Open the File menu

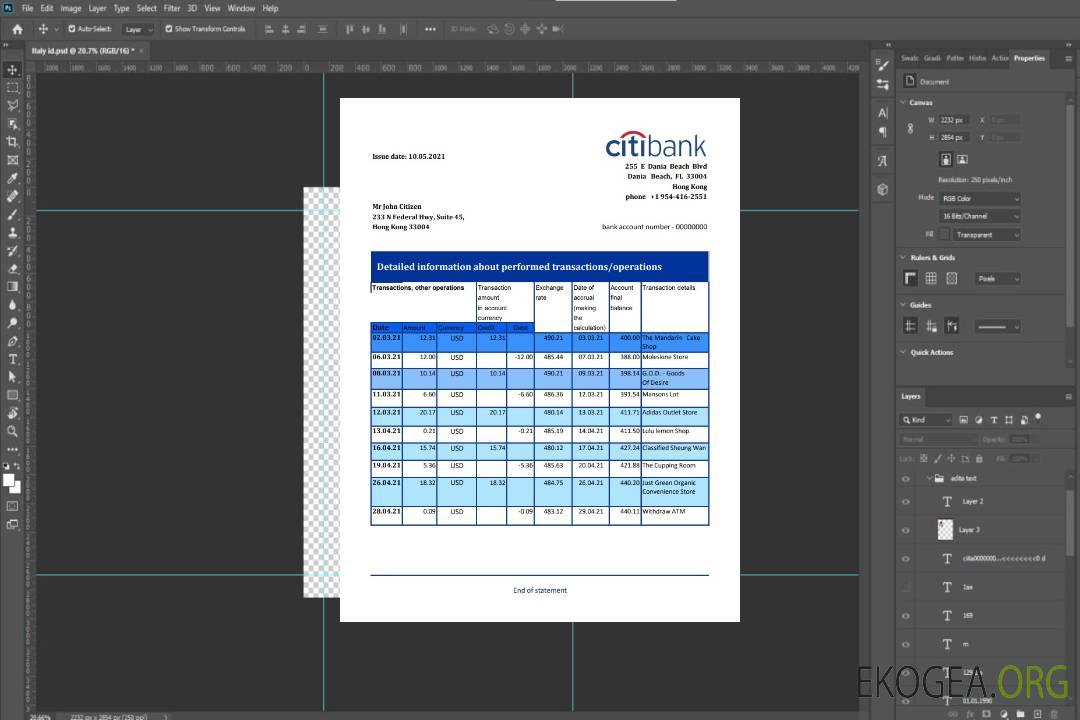point(27,8)
